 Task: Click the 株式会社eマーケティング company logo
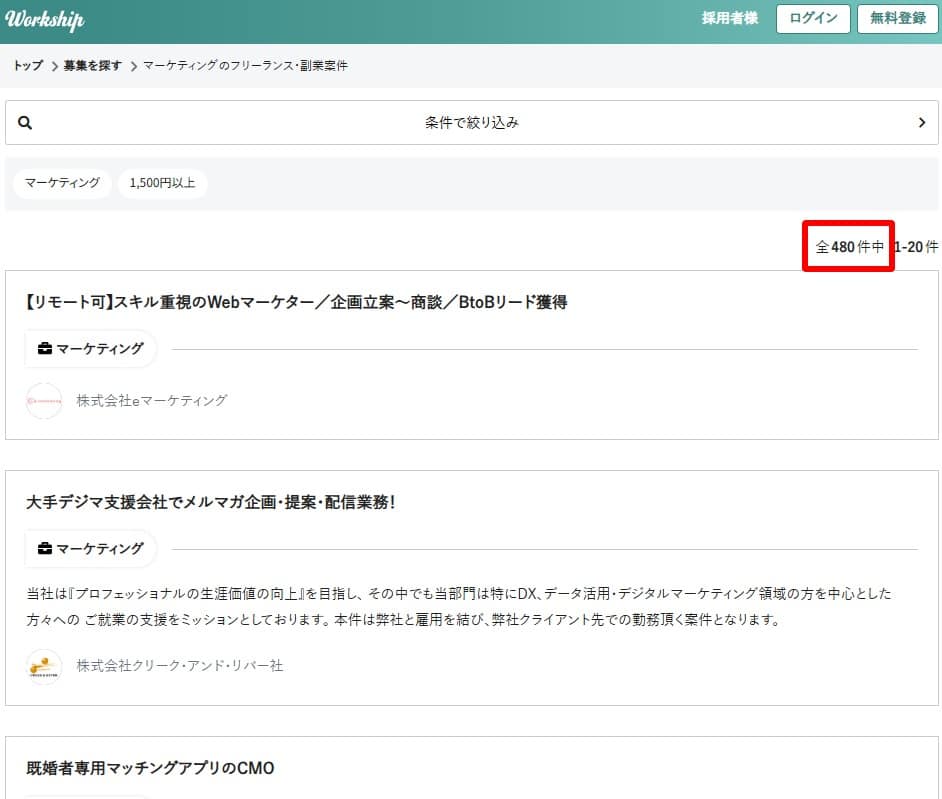pos(44,401)
